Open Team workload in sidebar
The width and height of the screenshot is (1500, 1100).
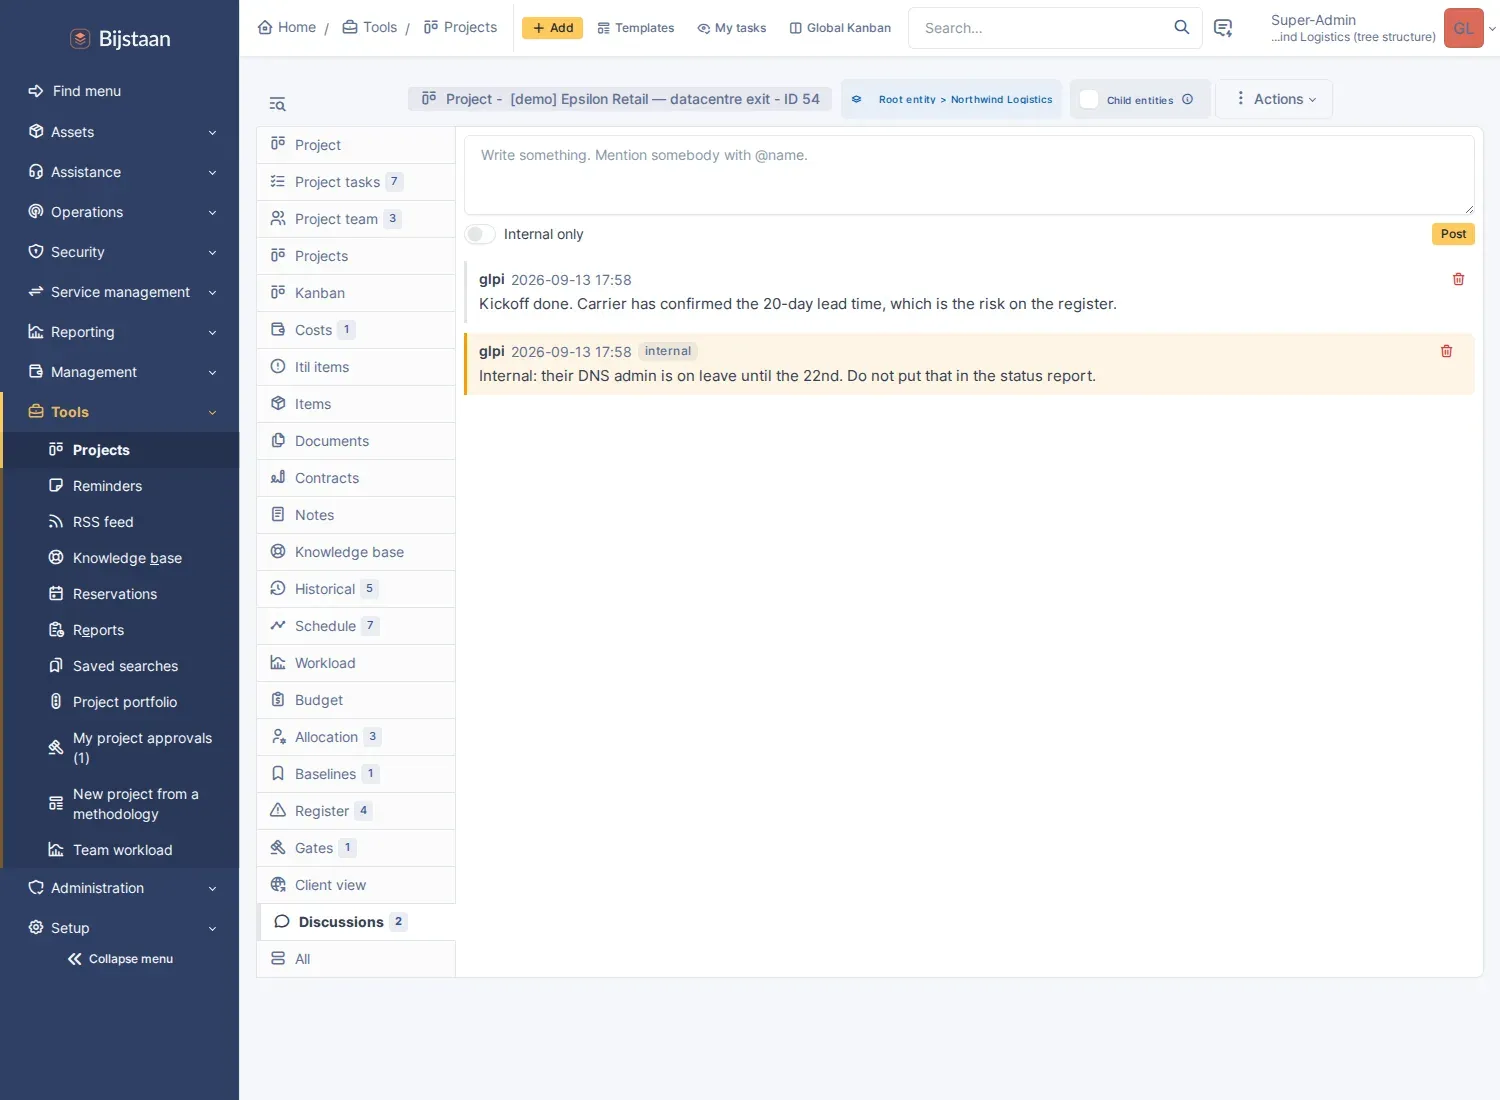coord(121,850)
